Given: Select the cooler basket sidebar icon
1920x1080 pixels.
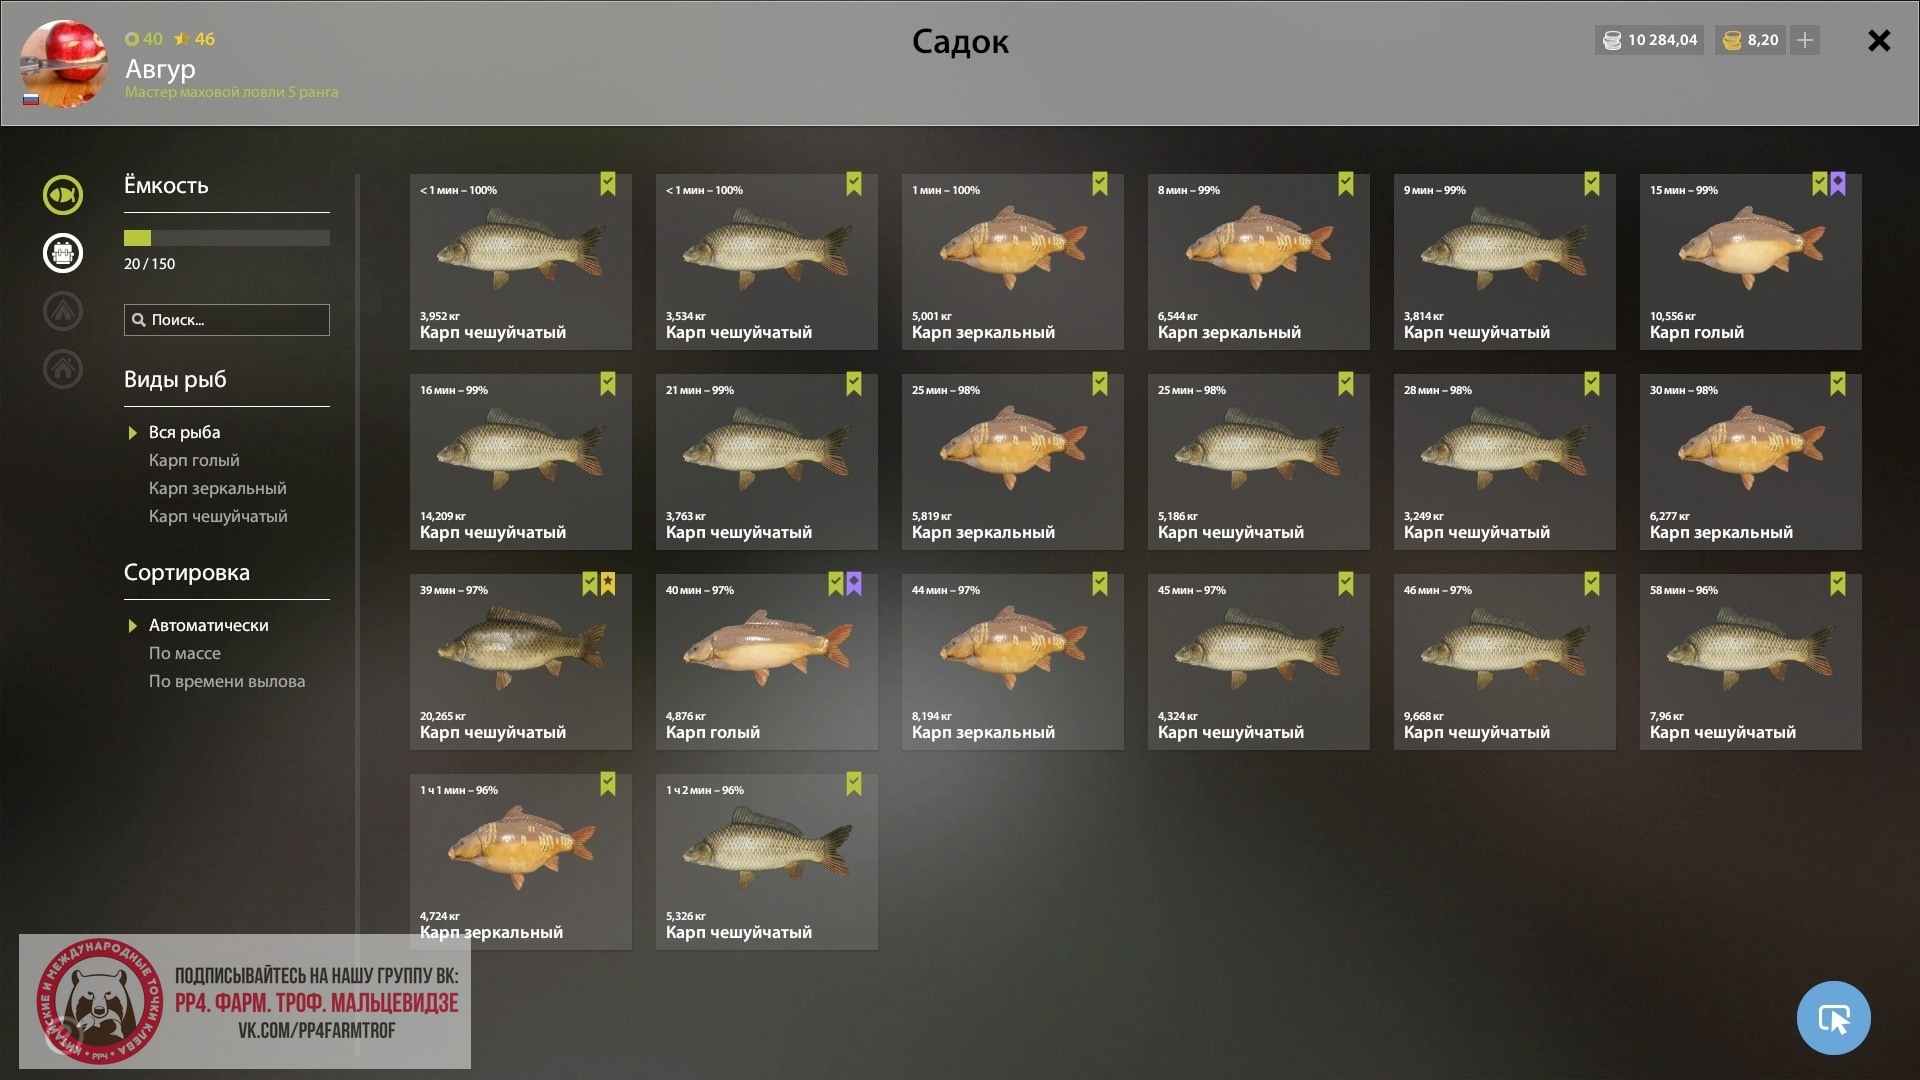Looking at the screenshot, I should pyautogui.click(x=62, y=252).
